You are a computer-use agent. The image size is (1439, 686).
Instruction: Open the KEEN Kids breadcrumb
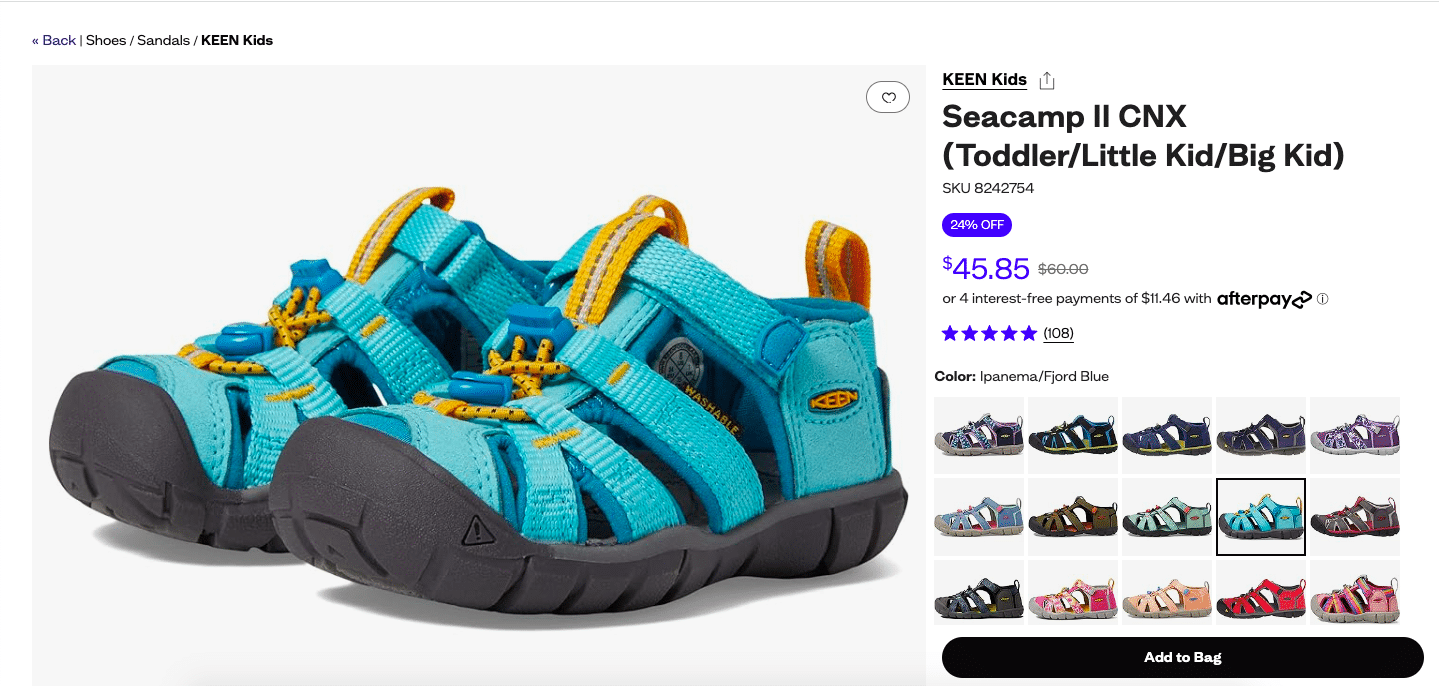click(x=237, y=40)
